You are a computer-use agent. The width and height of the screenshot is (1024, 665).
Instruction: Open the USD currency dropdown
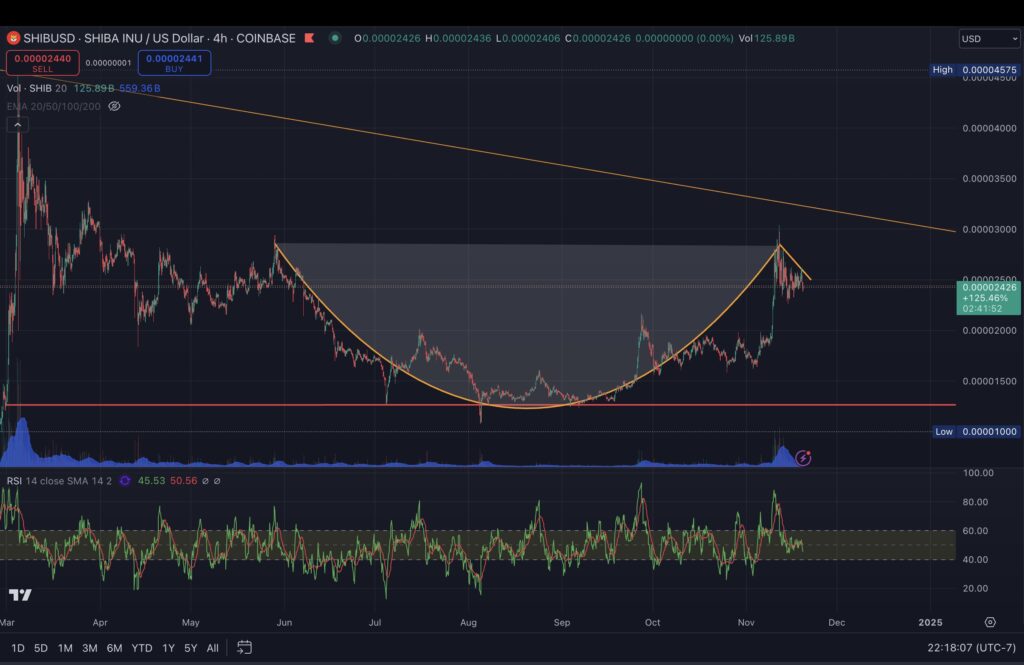[986, 38]
